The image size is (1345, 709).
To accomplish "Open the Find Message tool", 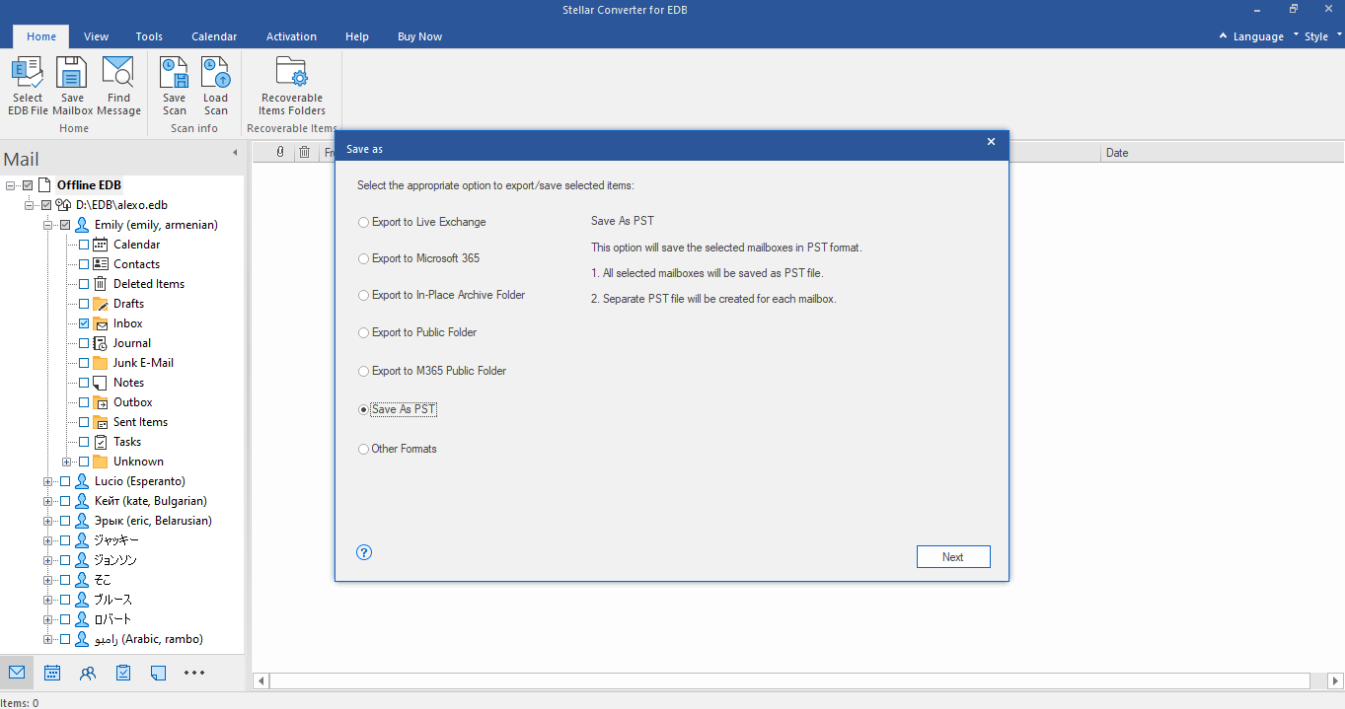I will tap(118, 74).
